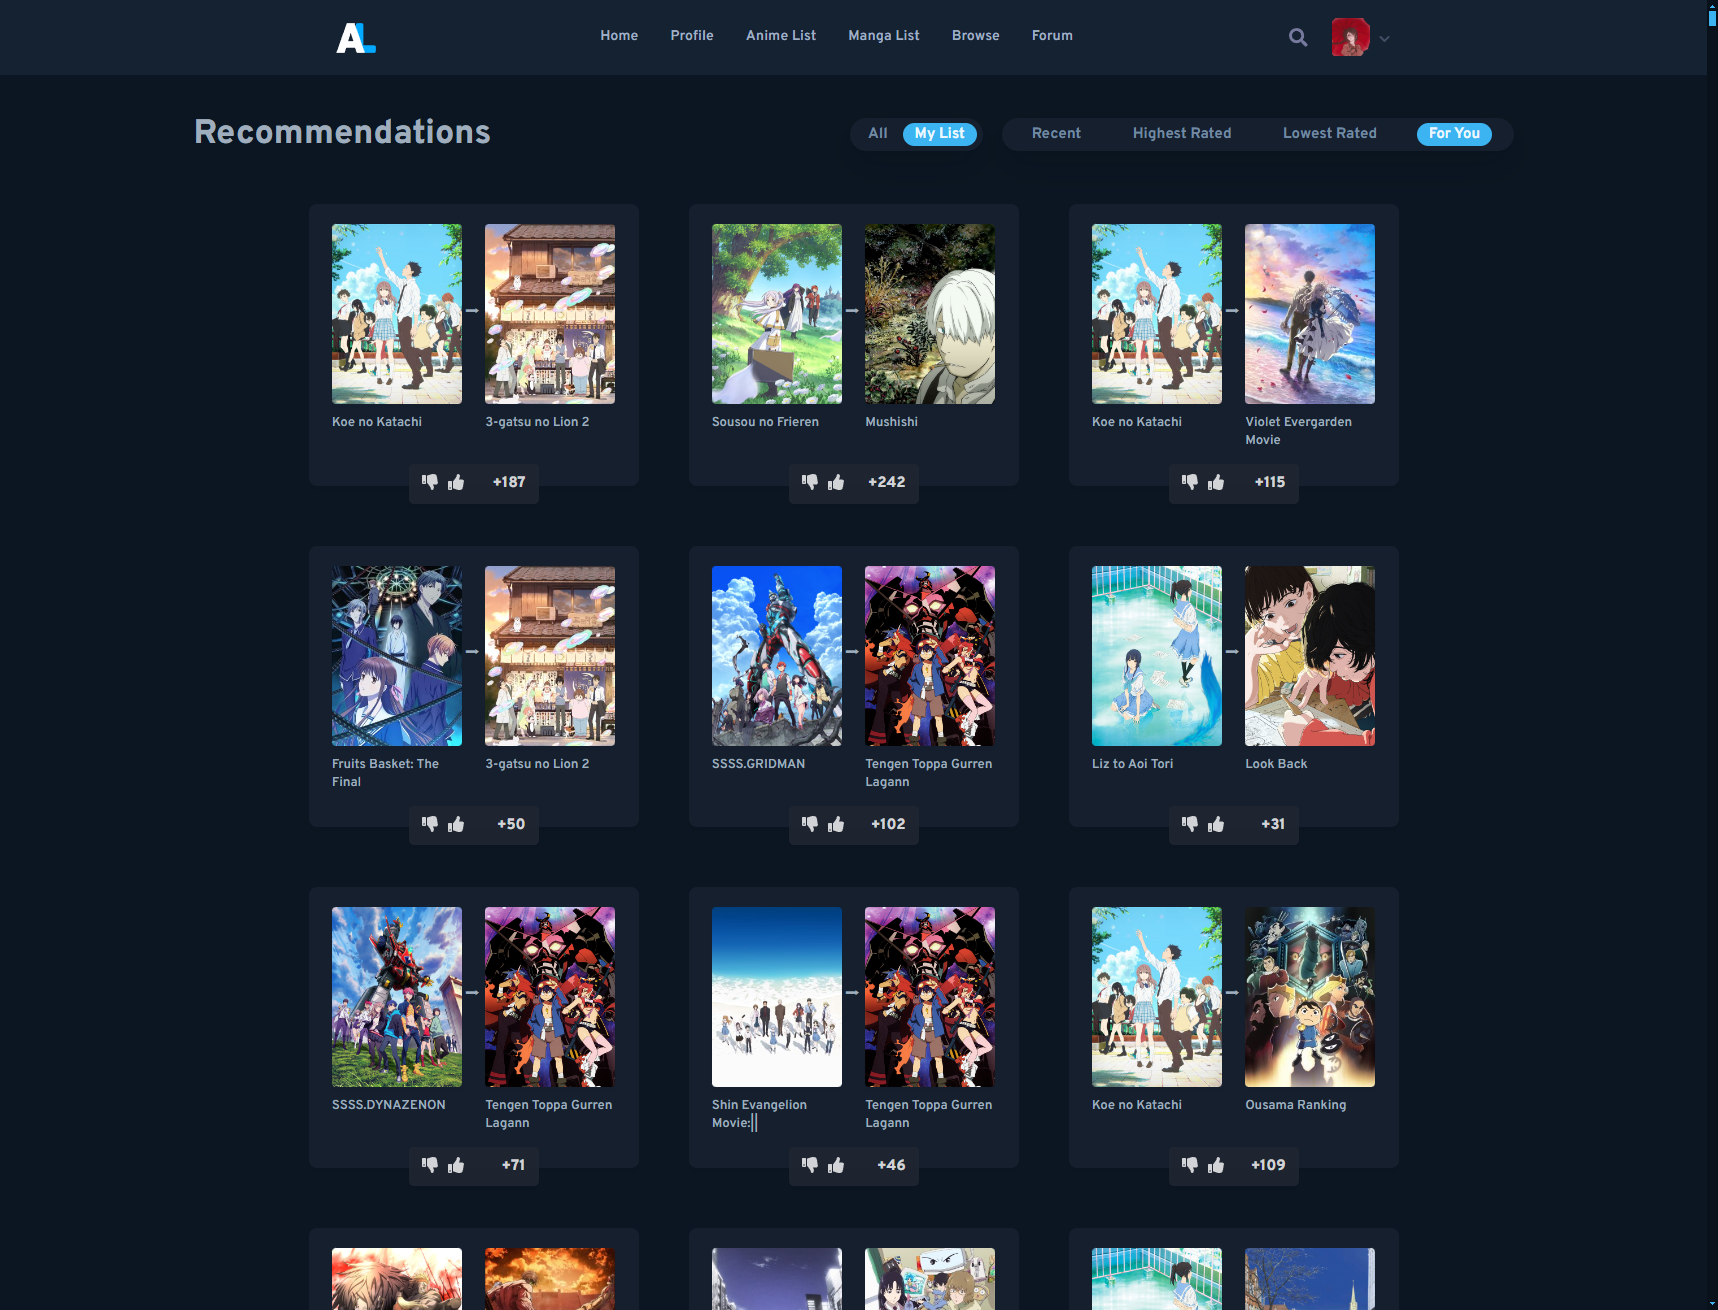Viewport: 1718px width, 1310px height.
Task: Sort recommendations by Highest Rated
Action: (x=1181, y=134)
